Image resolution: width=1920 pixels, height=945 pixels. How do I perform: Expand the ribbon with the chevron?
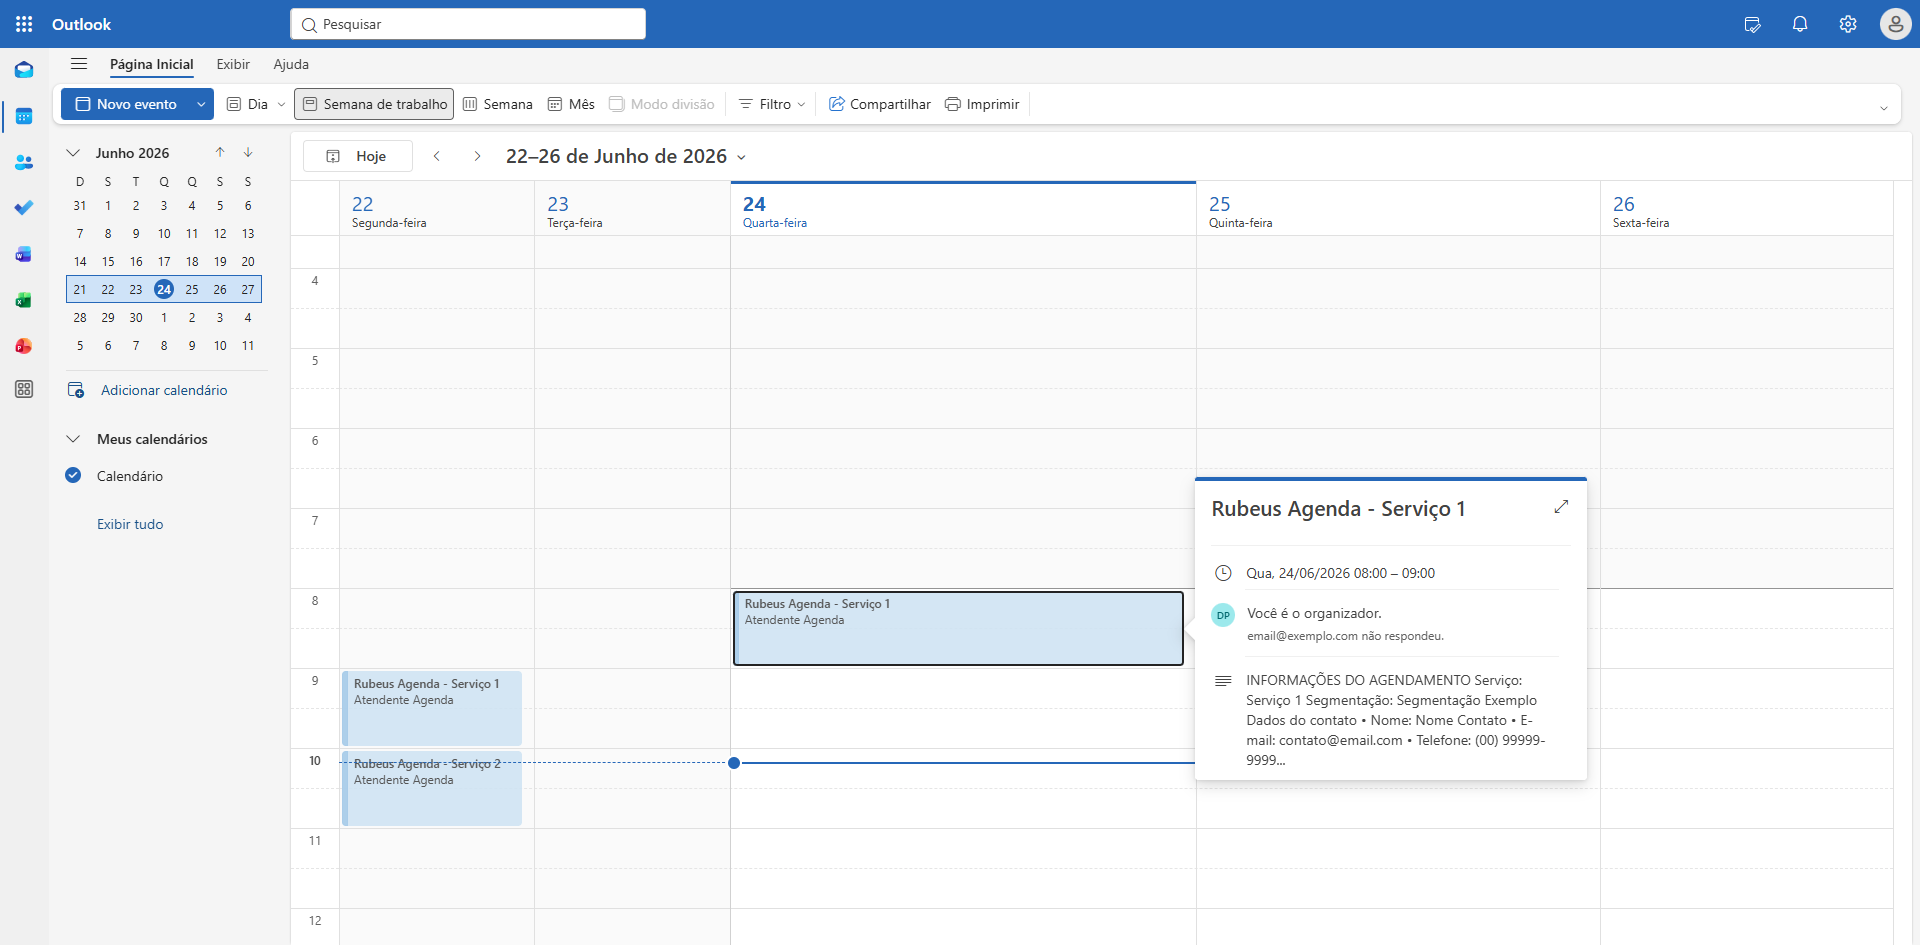point(1884,108)
